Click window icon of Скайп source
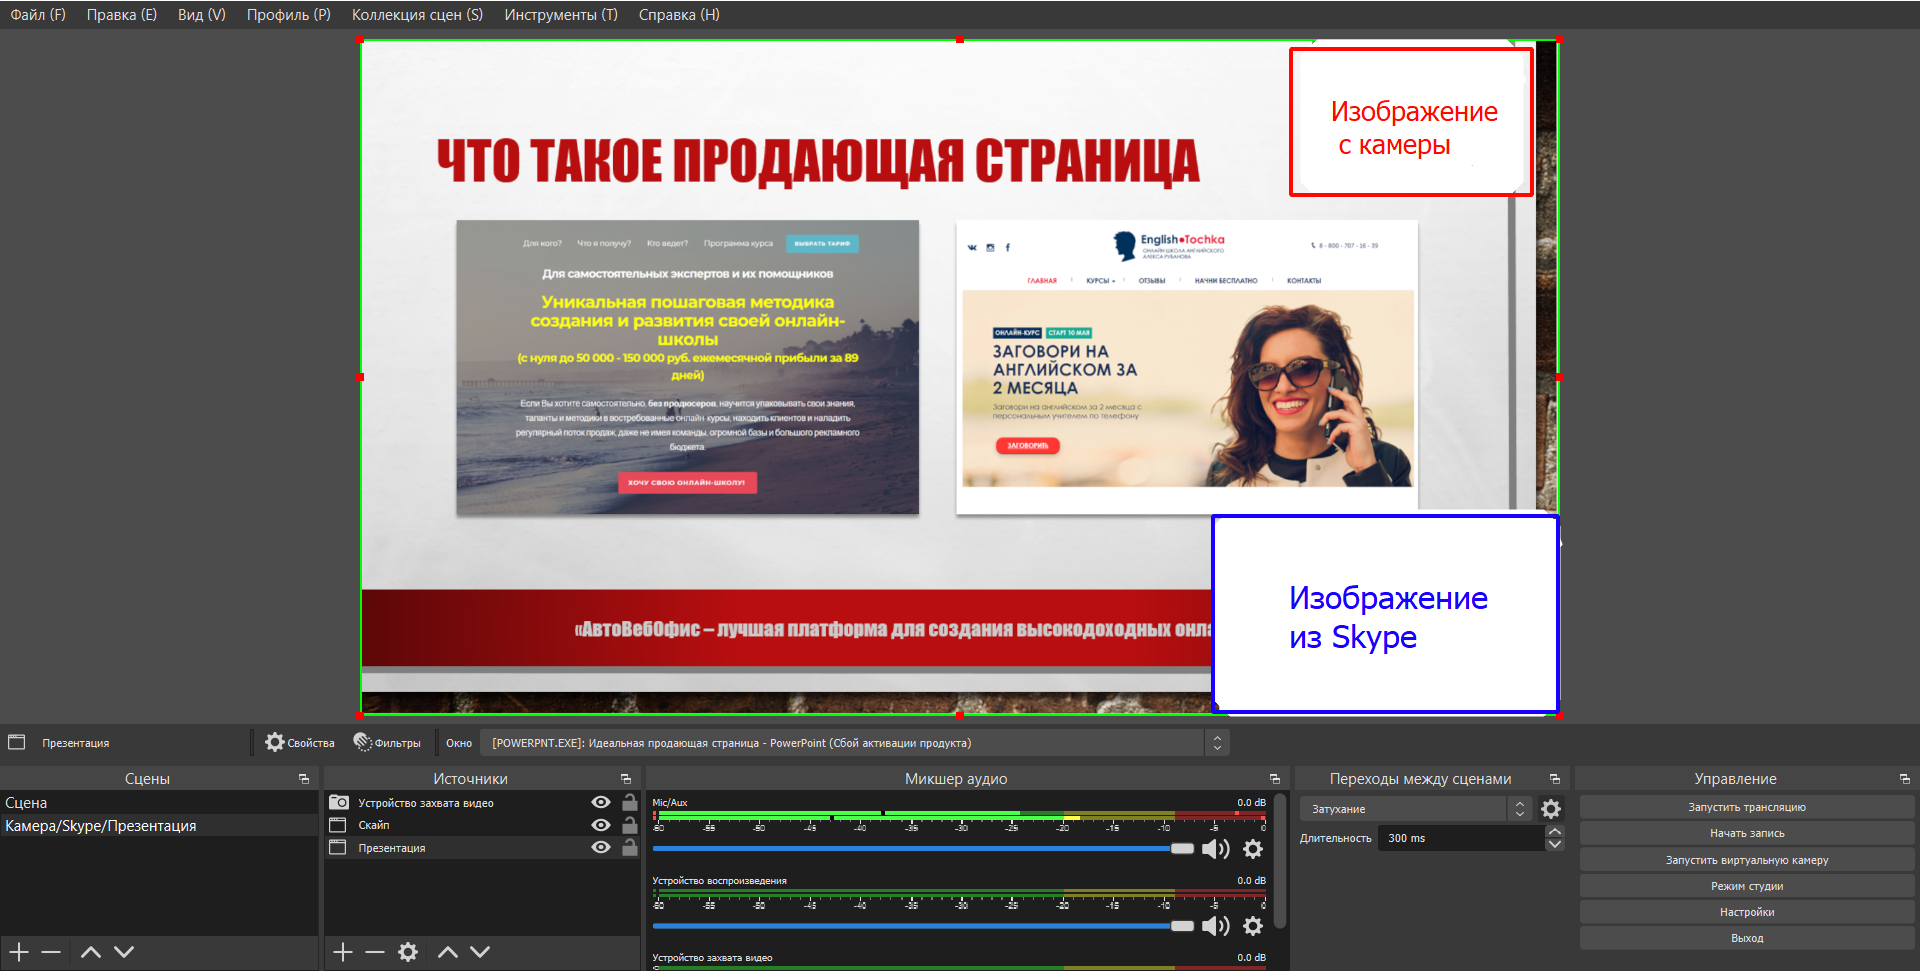This screenshot has width=1920, height=971. coord(338,825)
